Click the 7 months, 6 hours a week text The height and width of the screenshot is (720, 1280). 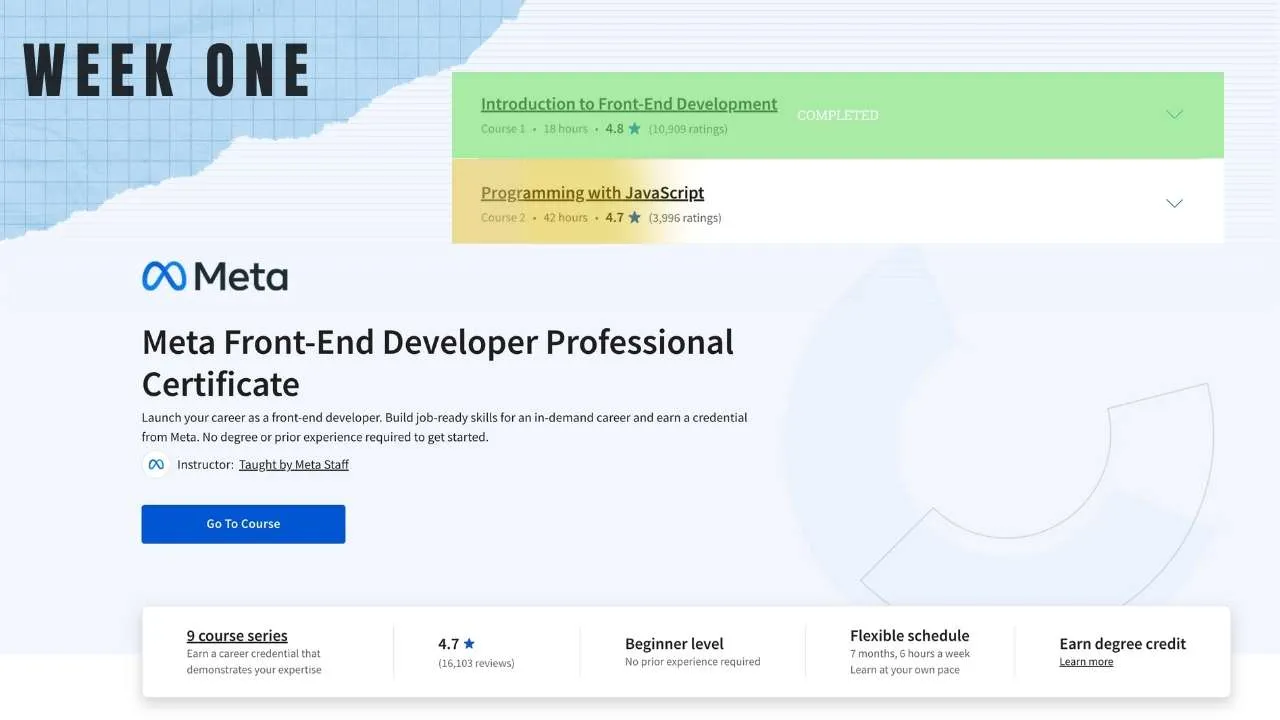pyautogui.click(x=910, y=654)
